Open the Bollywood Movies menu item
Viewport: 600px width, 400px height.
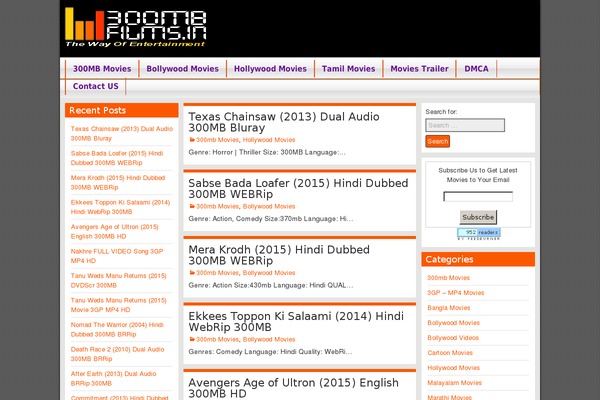tap(183, 69)
